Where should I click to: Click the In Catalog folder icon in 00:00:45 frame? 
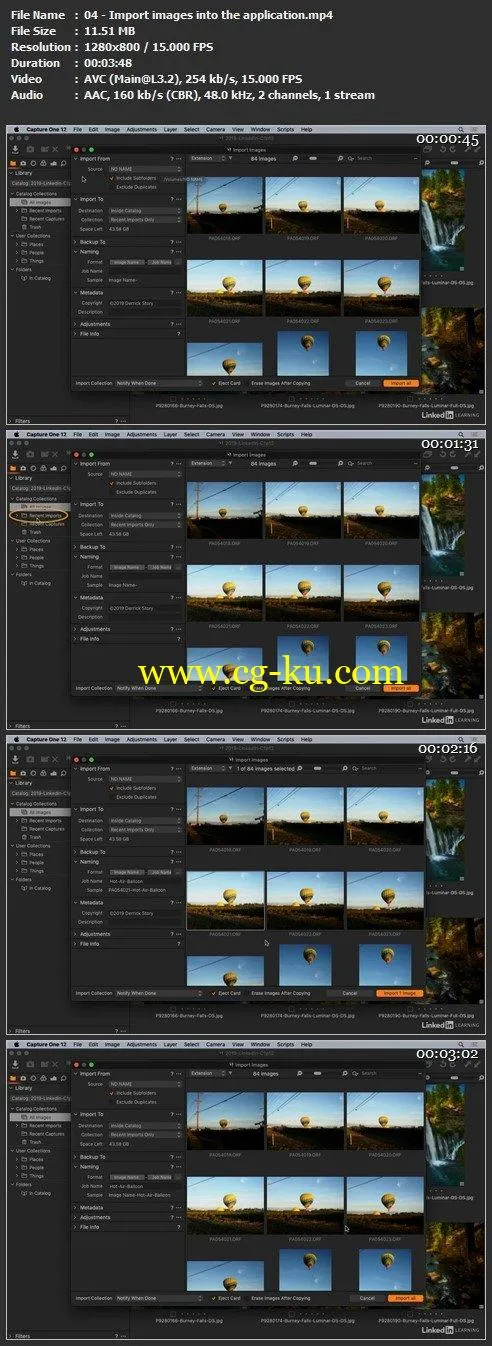click(24, 277)
